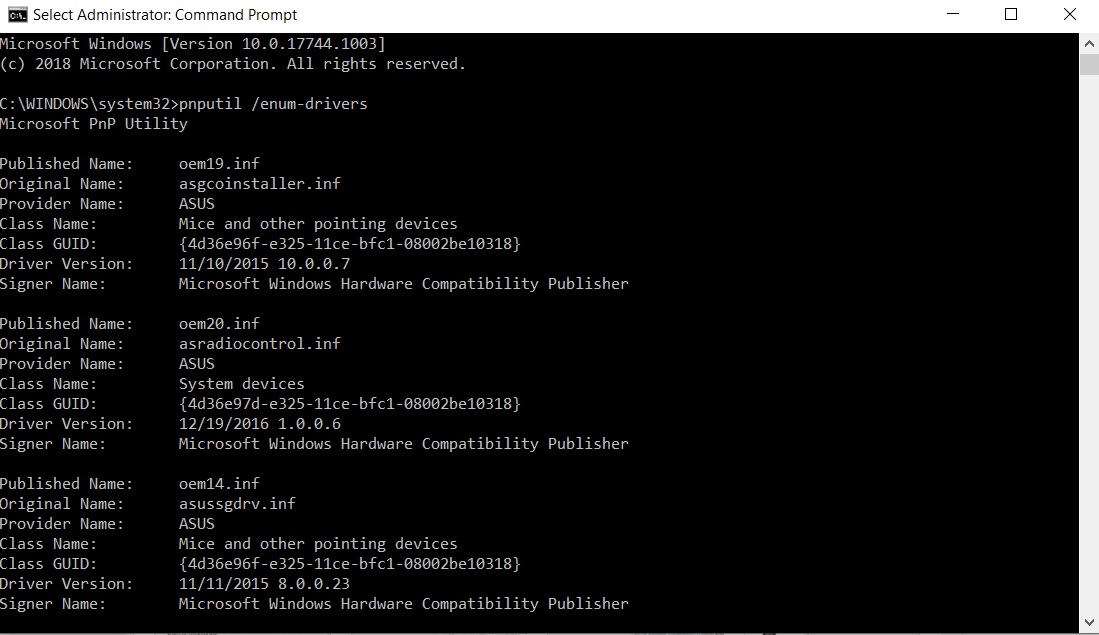Click published name oem20.inf
This screenshot has width=1099, height=635.
click(x=219, y=324)
